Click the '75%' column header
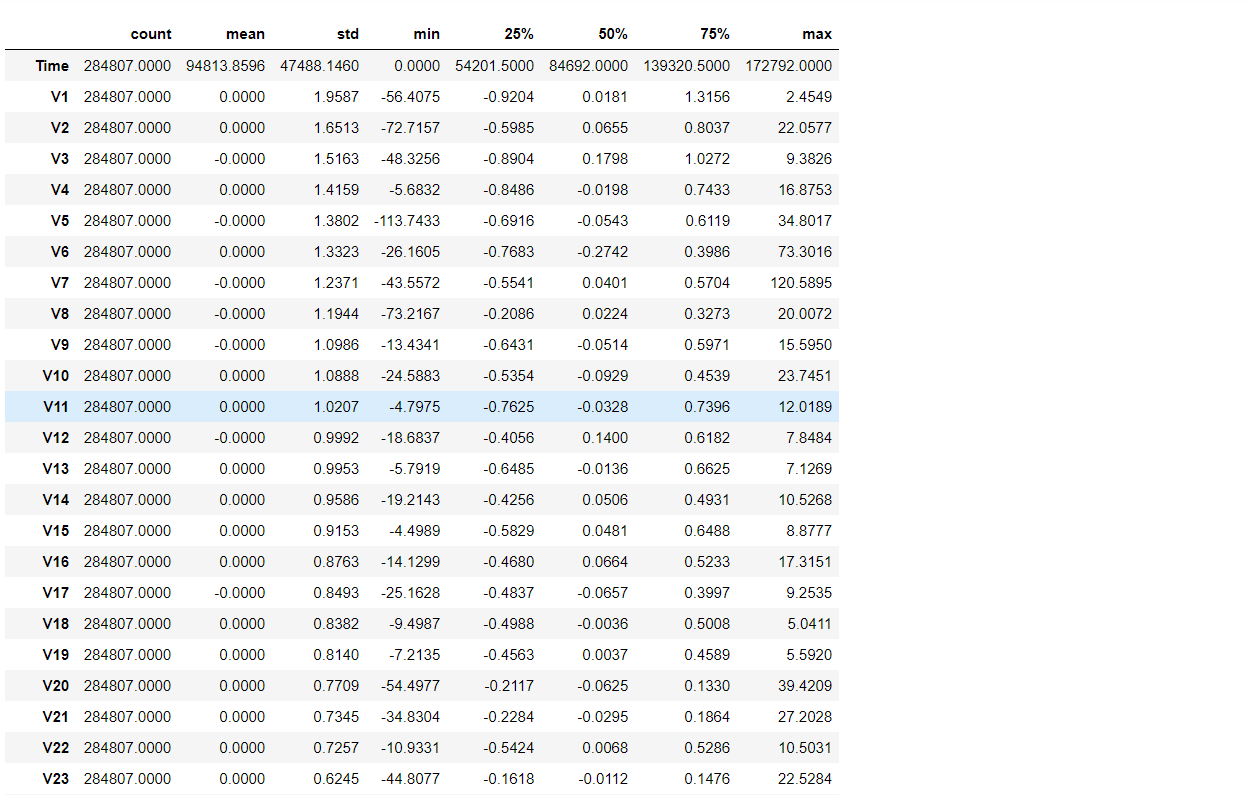The image size is (1250, 795). tap(714, 34)
